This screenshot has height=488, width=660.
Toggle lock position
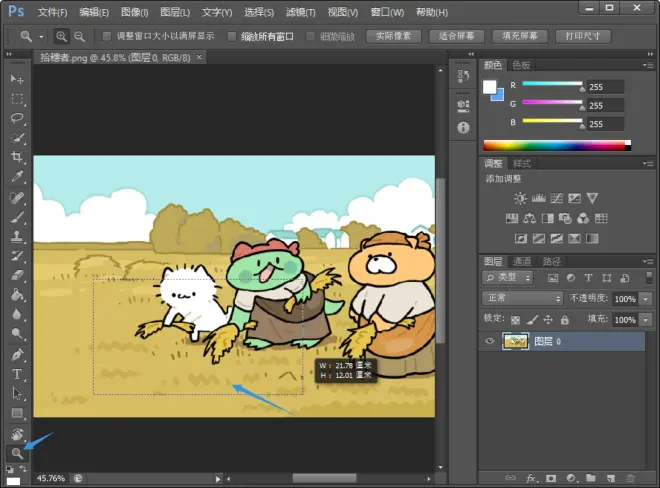tap(548, 320)
